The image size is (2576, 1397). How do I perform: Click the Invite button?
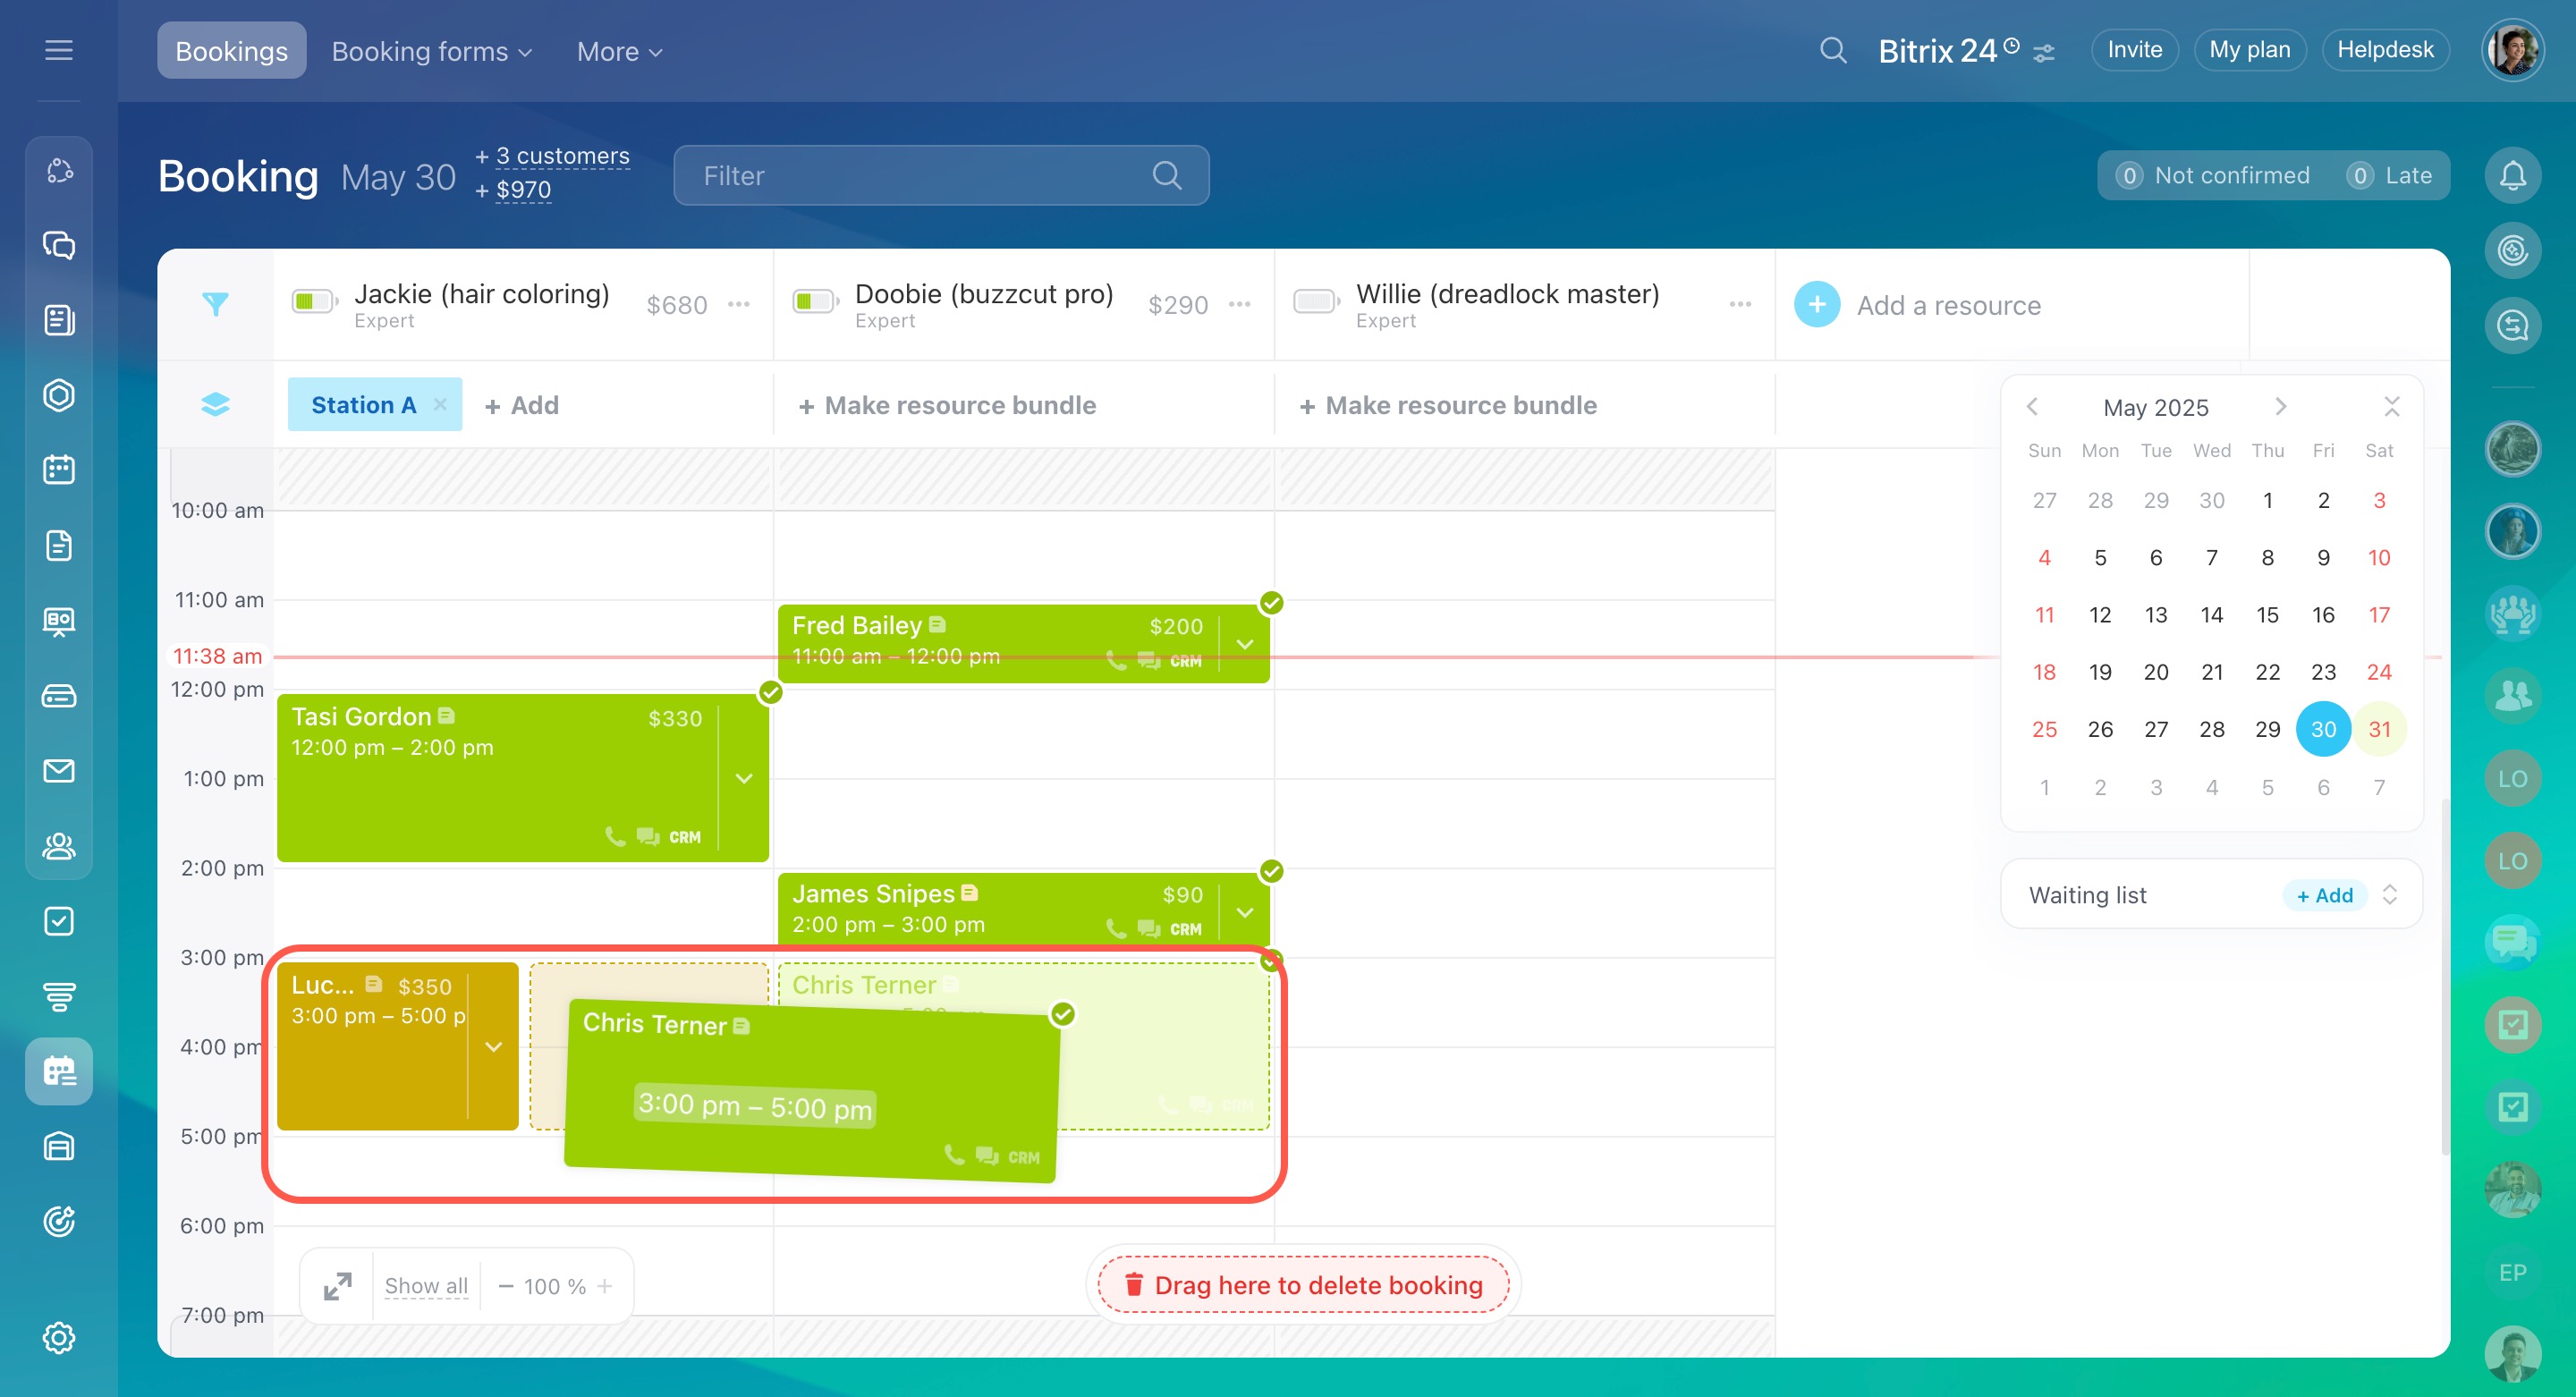(x=2134, y=50)
